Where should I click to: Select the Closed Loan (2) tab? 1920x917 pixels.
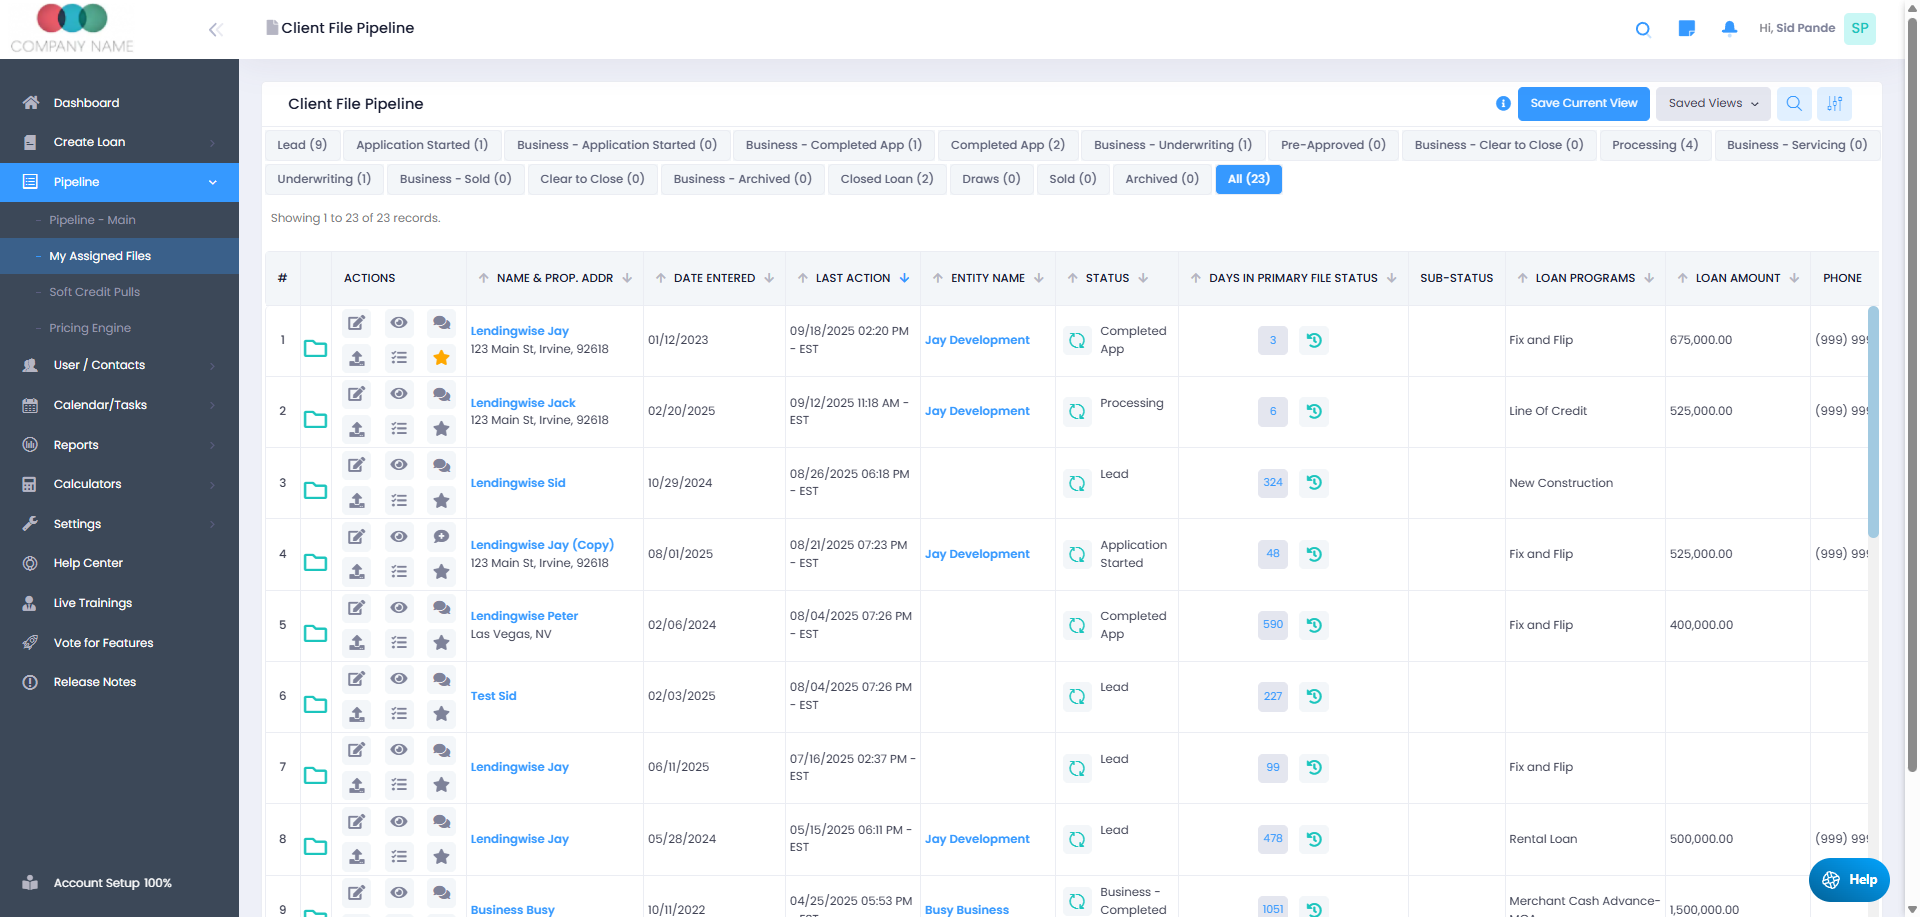pyautogui.click(x=886, y=179)
